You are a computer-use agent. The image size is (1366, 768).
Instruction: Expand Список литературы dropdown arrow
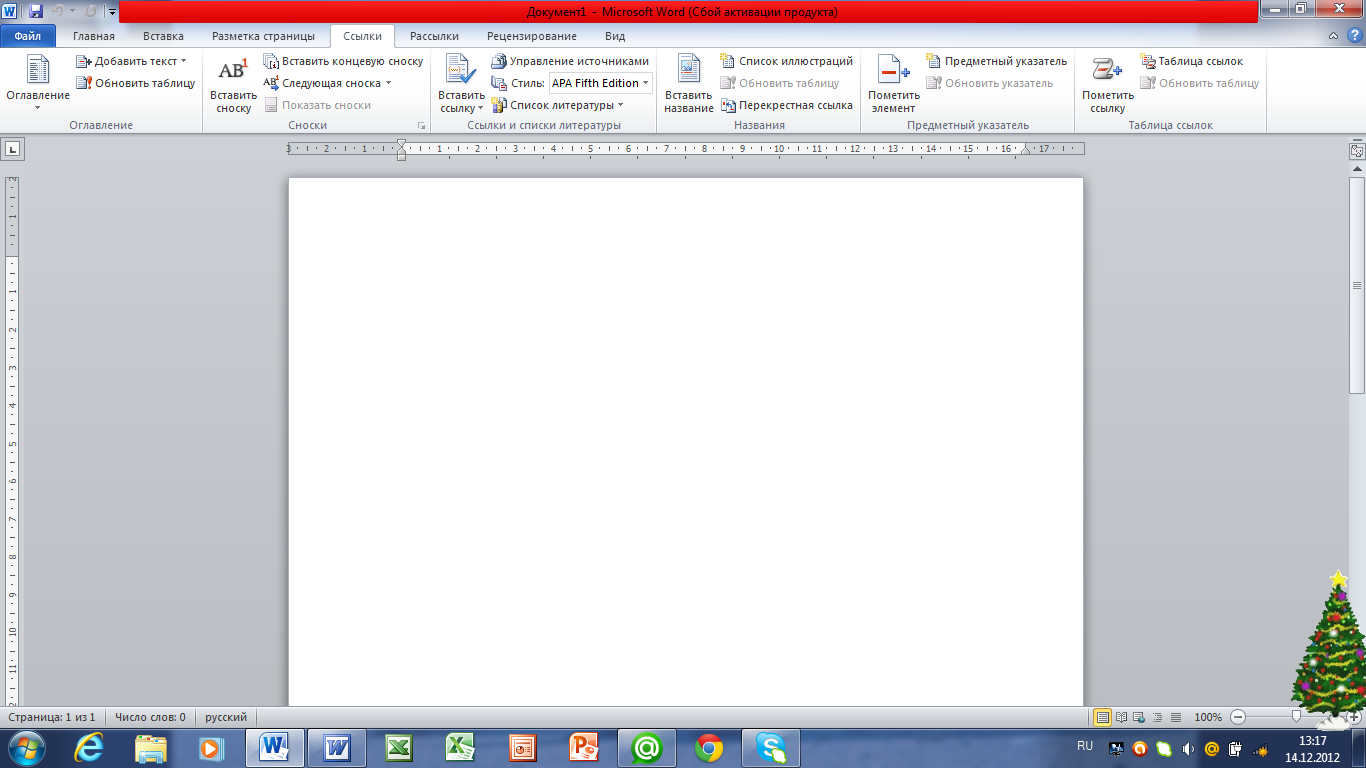point(620,105)
